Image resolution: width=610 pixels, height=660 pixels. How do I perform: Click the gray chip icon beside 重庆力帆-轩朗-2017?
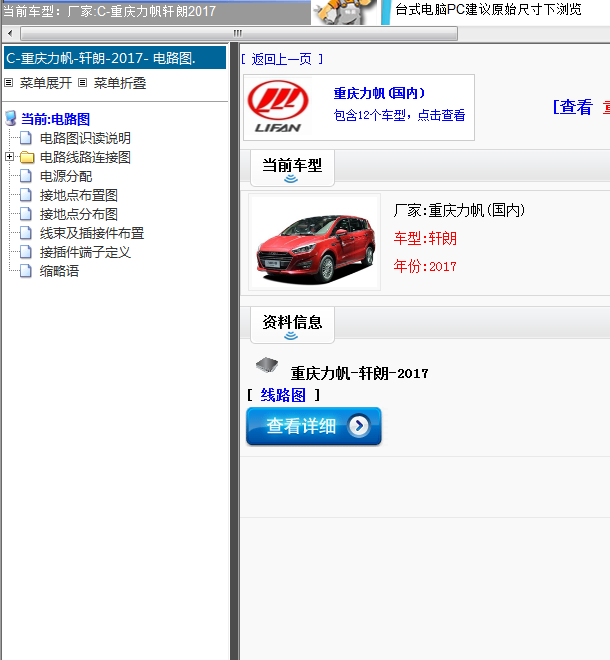[x=266, y=365]
